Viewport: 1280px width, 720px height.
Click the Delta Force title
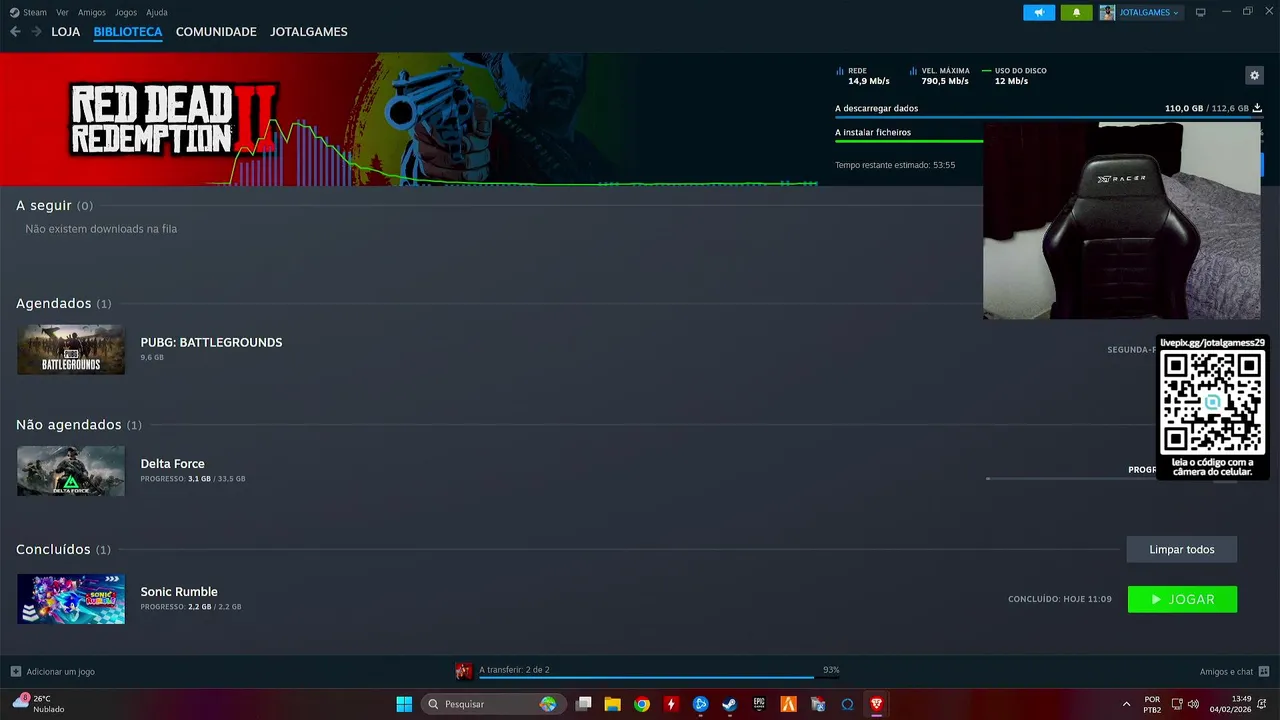click(x=172, y=464)
